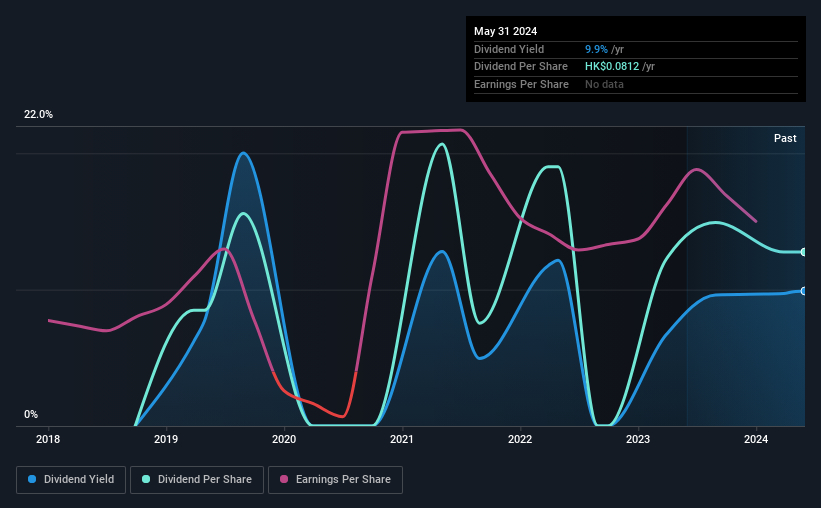This screenshot has width=821, height=508.
Task: Select the 2022 x-axis label
Action: tap(520, 439)
